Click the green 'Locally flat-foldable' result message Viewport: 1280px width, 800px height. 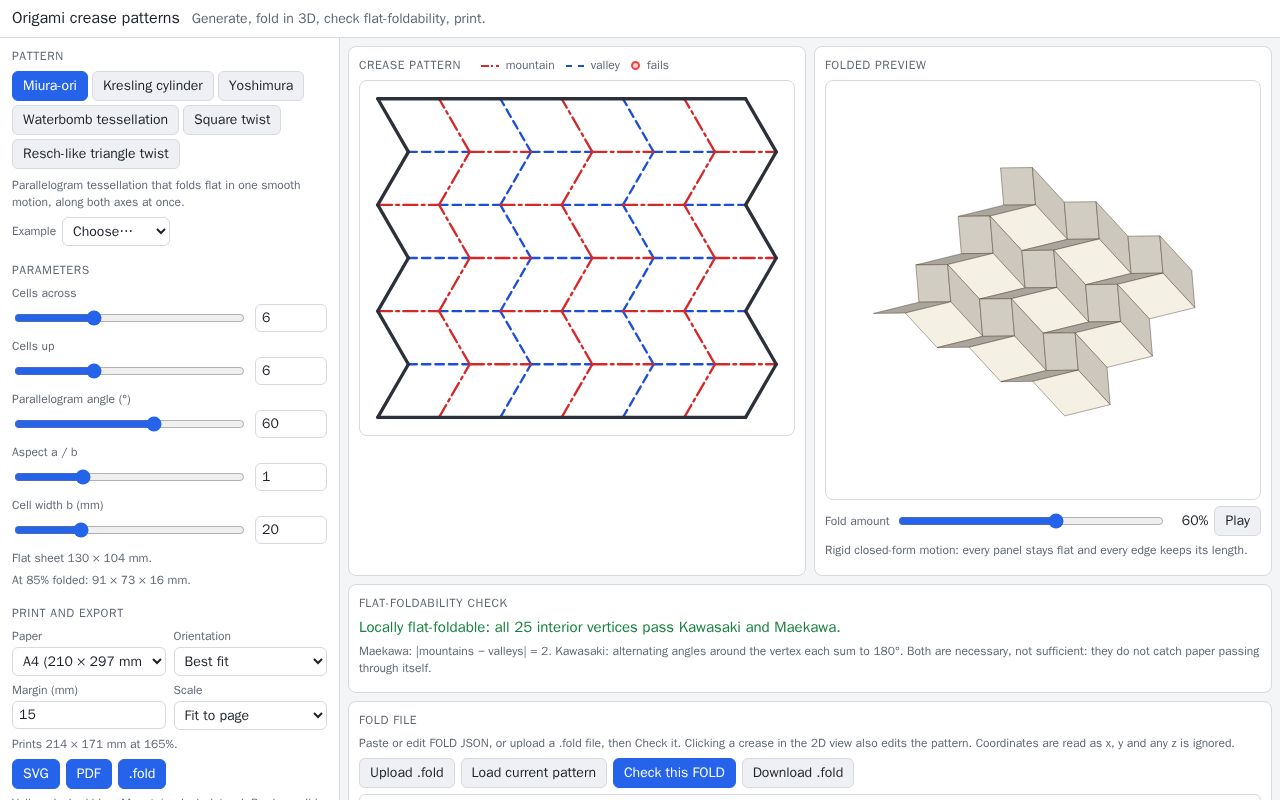pos(600,628)
